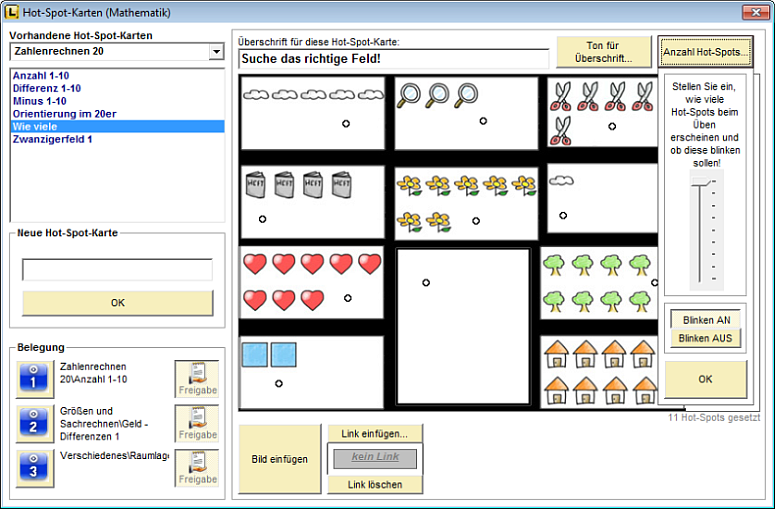Click the hot-spot count vertical slider
Viewport: 775px width, 509px height.
point(704,228)
